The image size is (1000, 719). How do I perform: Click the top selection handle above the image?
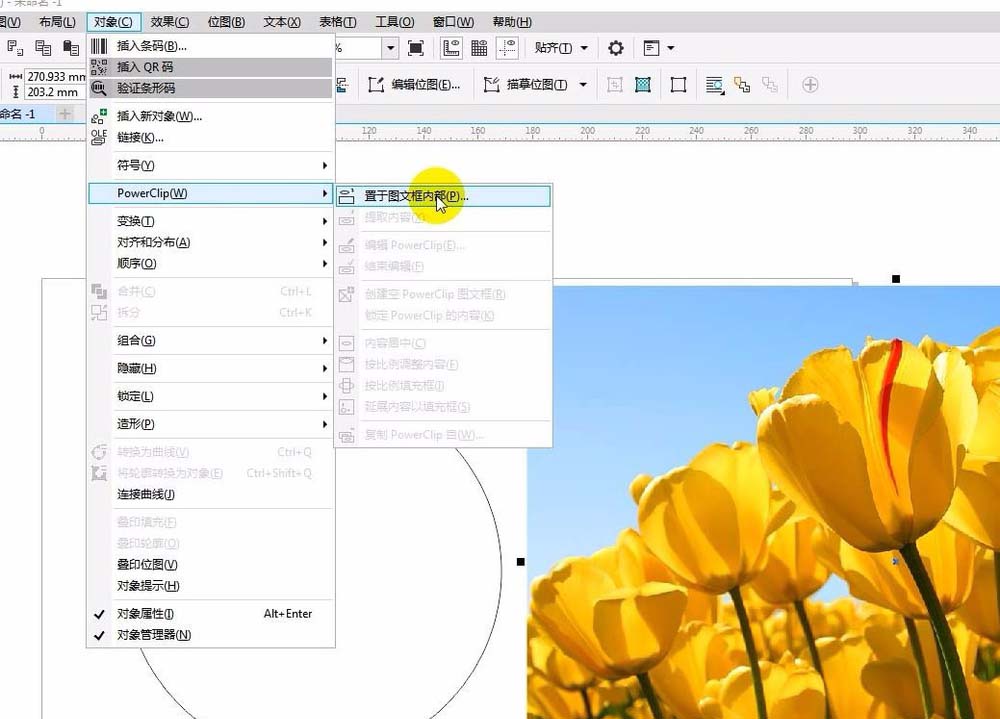pos(896,279)
